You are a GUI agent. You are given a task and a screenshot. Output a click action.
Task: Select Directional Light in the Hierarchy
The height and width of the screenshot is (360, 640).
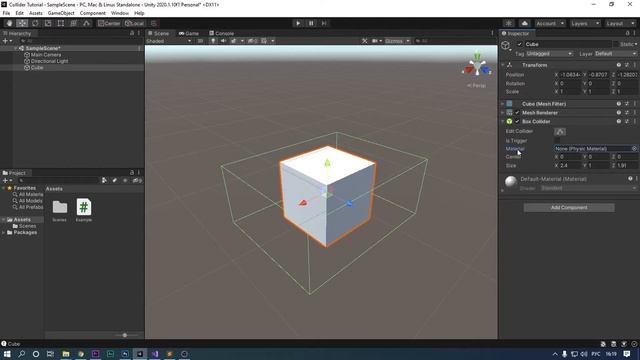pyautogui.click(x=49, y=61)
